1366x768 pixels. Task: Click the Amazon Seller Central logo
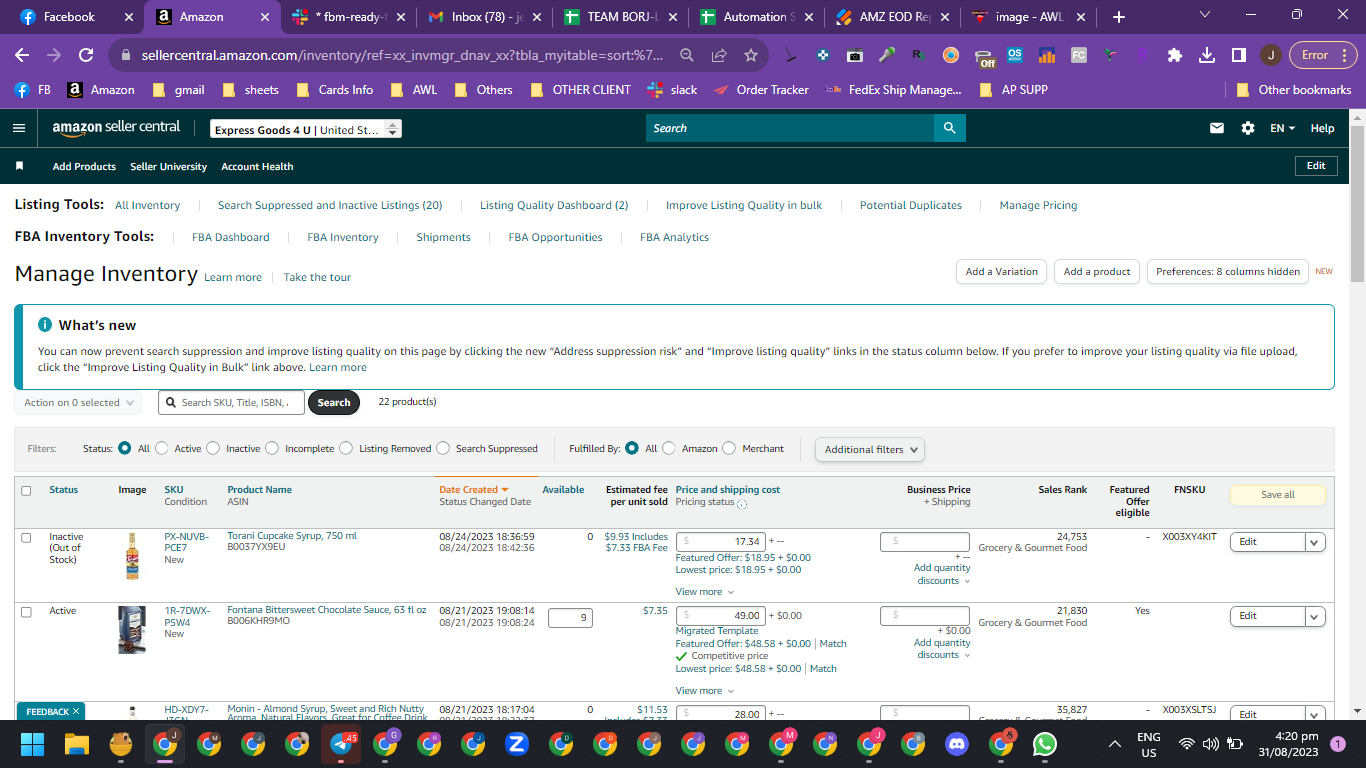pos(116,128)
